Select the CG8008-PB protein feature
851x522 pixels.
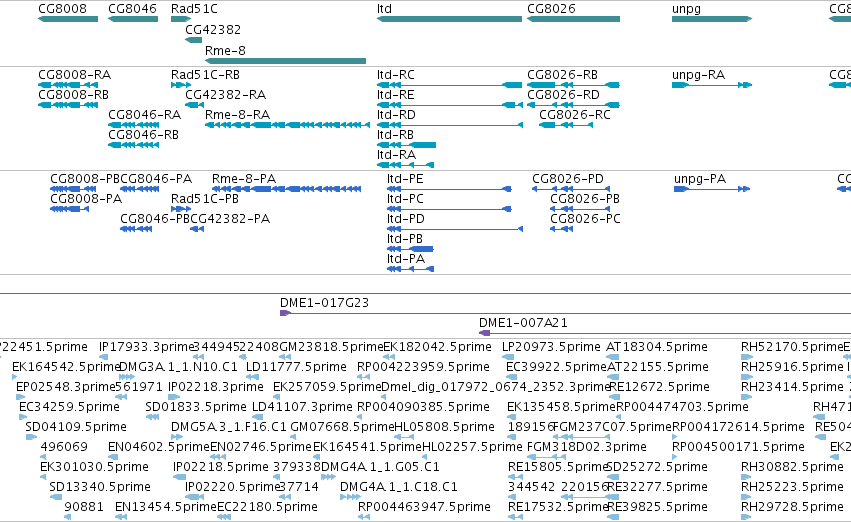tap(73, 189)
